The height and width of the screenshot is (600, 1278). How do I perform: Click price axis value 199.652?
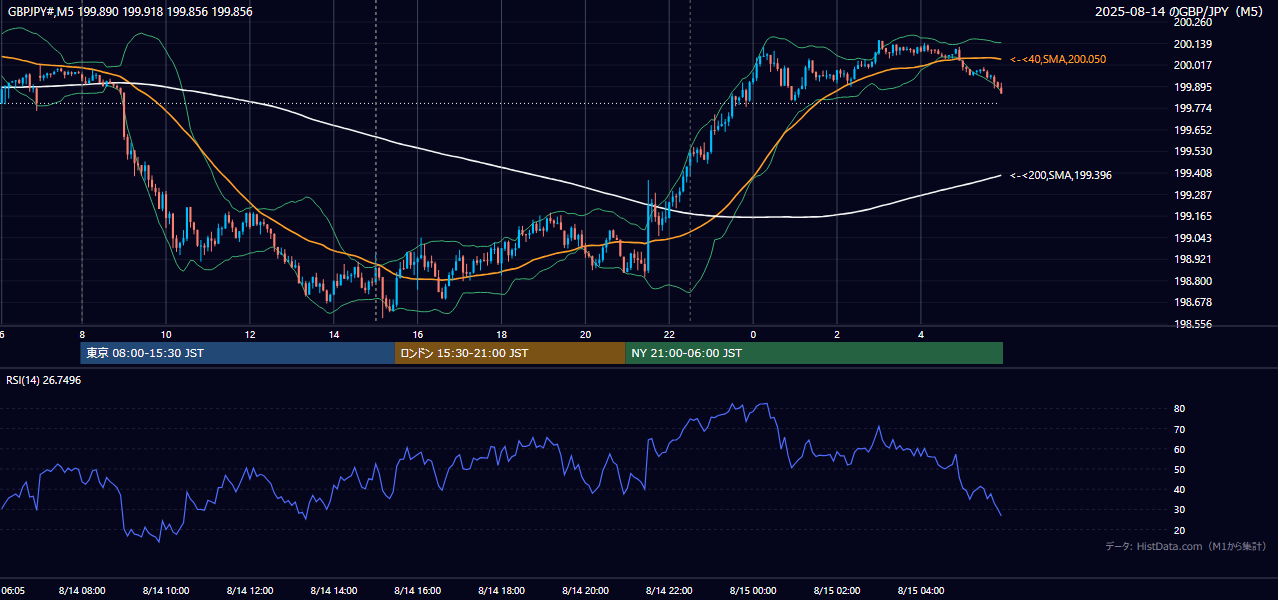pos(1193,130)
